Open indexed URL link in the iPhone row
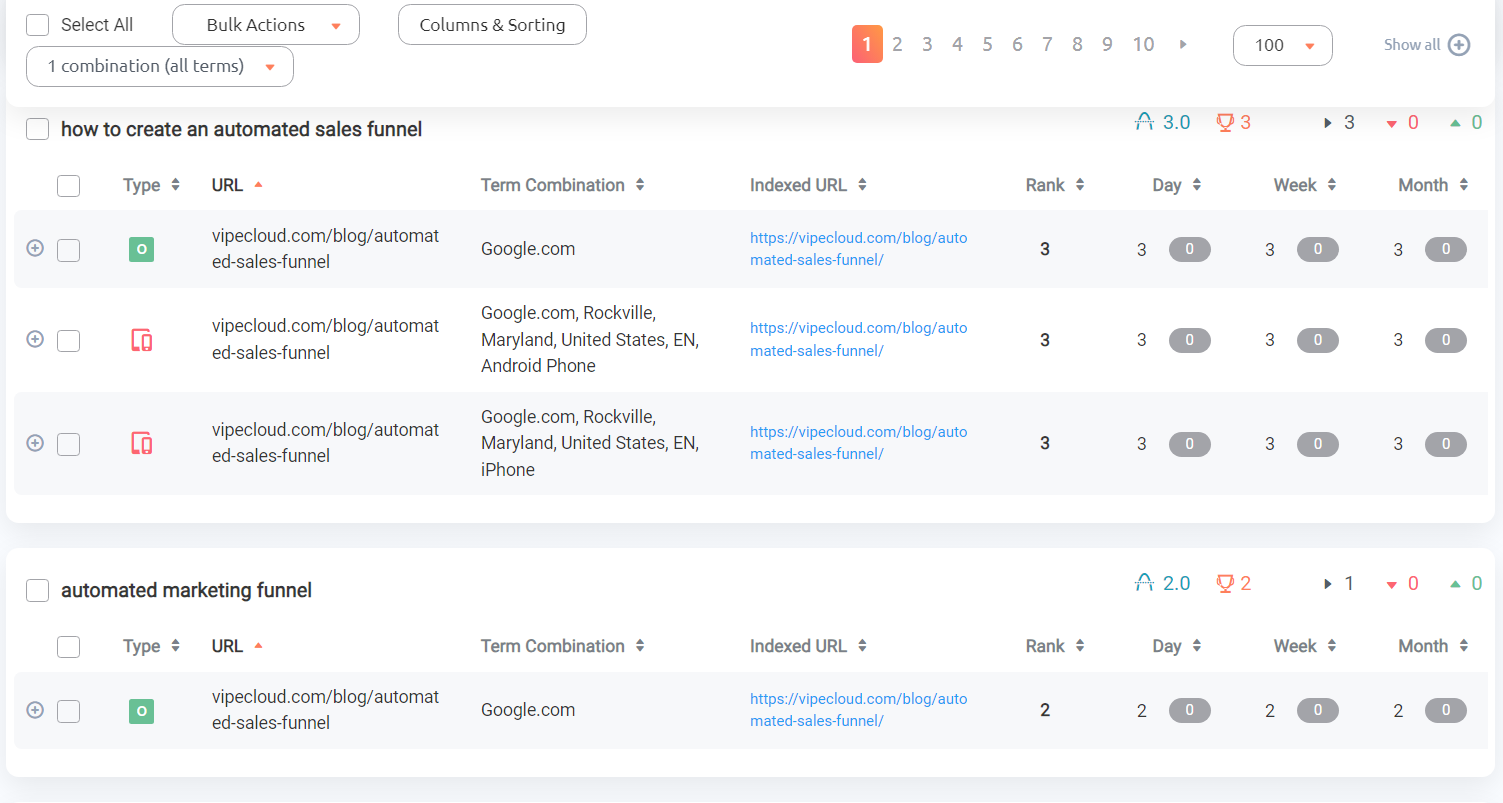 859,442
